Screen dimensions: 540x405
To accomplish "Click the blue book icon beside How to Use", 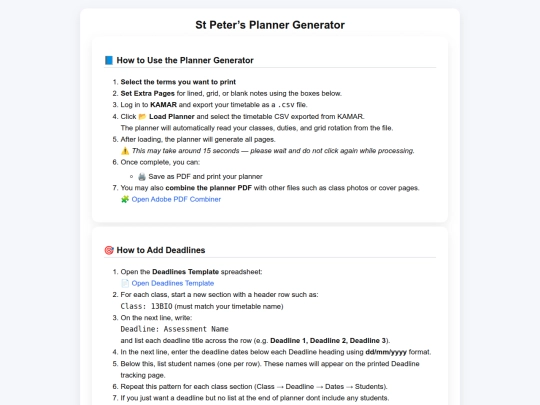I will [109, 60].
